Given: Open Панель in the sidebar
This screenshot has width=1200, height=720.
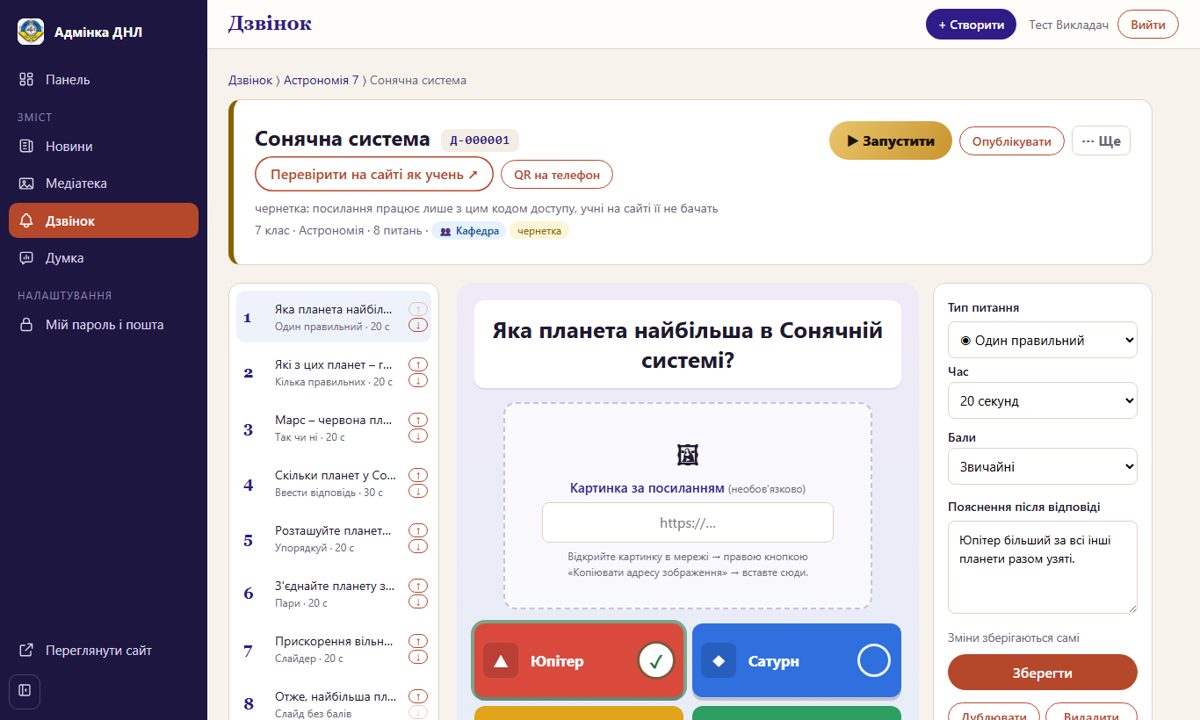Looking at the screenshot, I should (104, 79).
